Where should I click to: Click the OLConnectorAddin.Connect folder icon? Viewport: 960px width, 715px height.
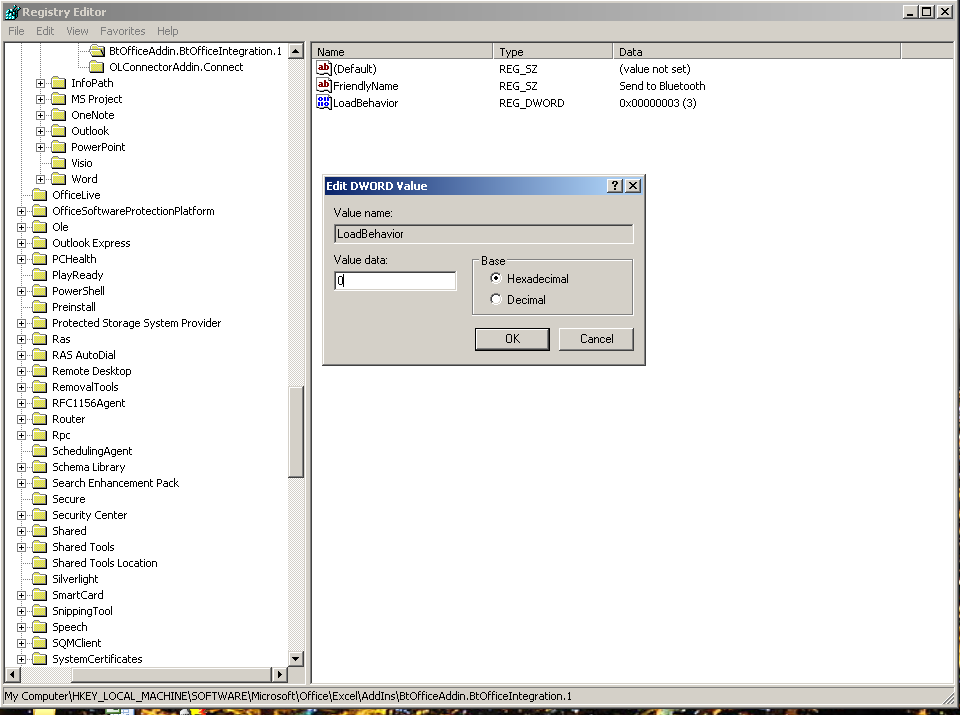pyautogui.click(x=97, y=67)
